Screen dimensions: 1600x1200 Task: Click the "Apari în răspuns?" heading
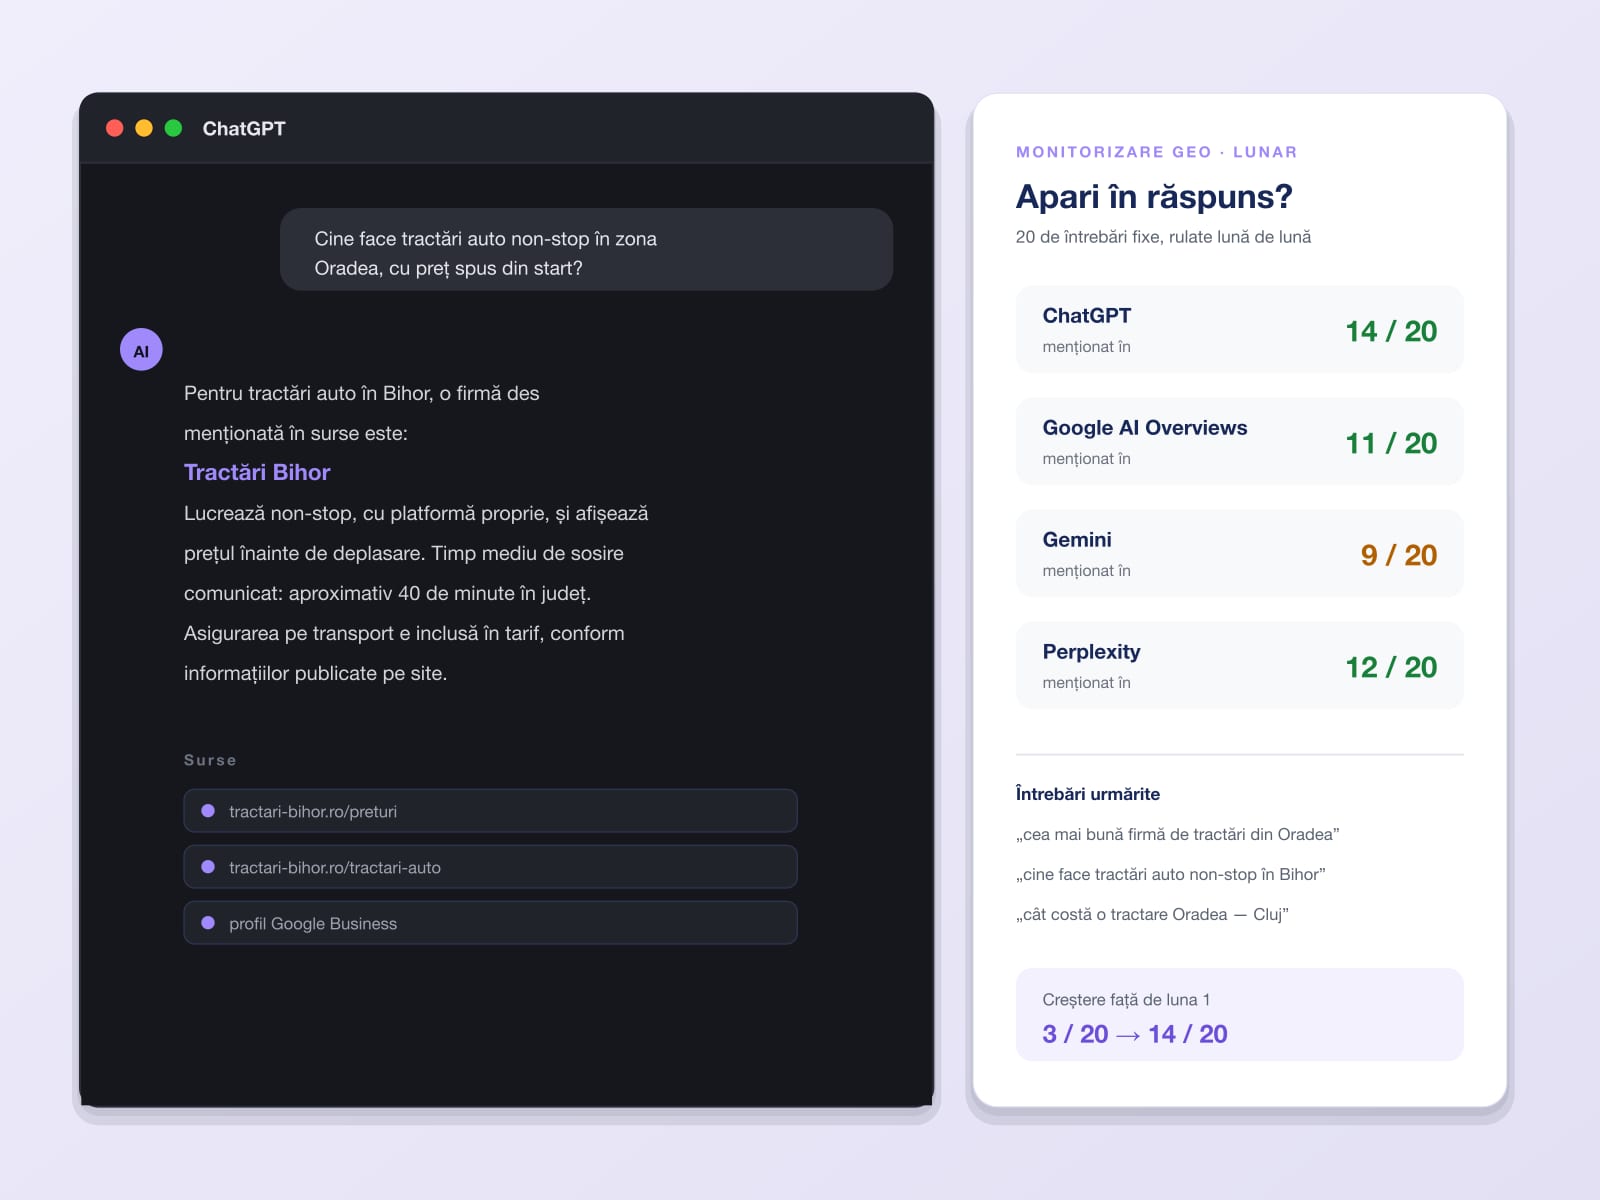pos(1155,197)
